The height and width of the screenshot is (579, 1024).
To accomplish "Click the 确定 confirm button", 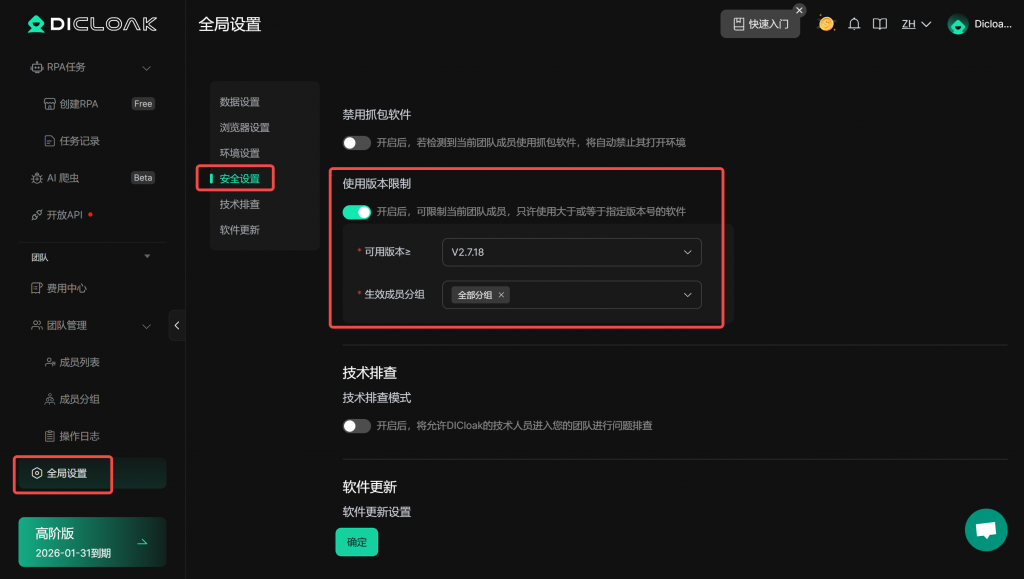I will pos(356,542).
